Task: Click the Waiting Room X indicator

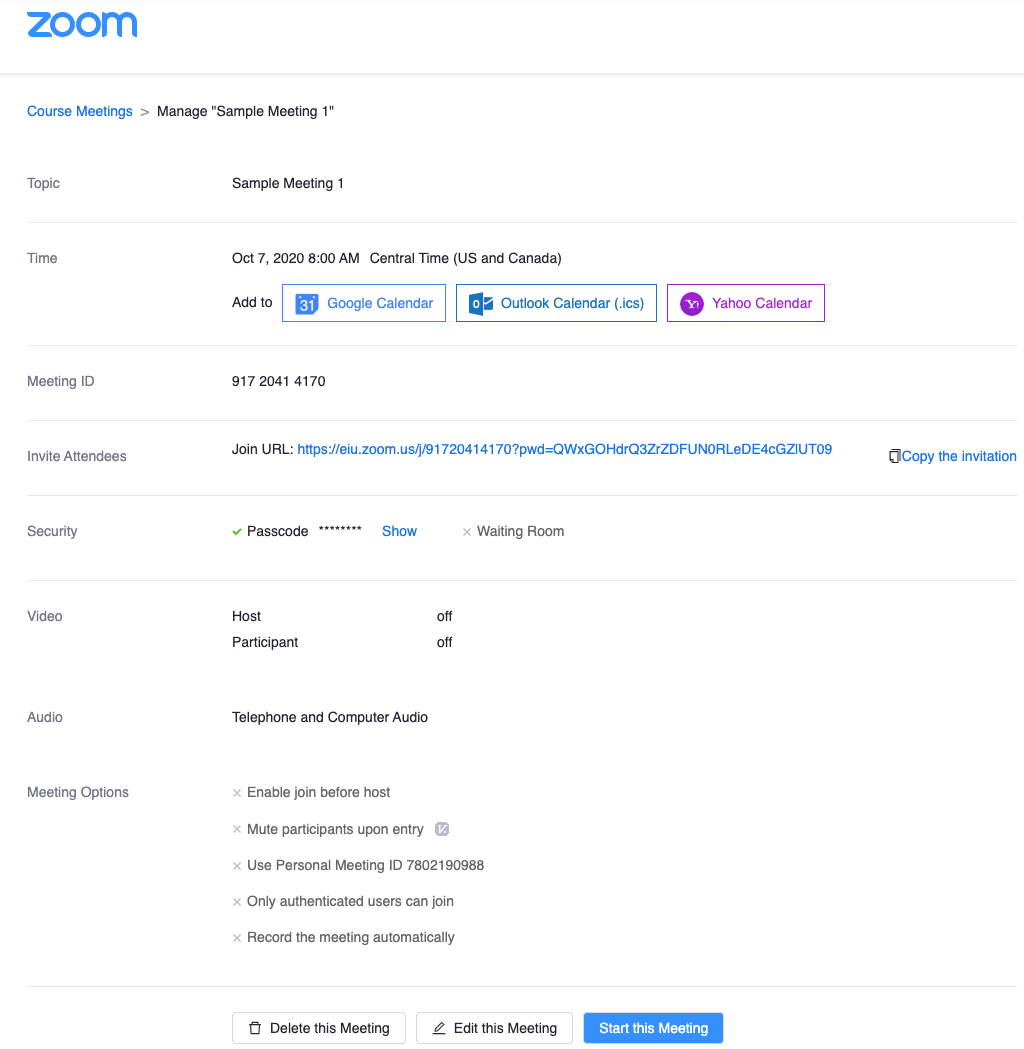Action: 467,532
